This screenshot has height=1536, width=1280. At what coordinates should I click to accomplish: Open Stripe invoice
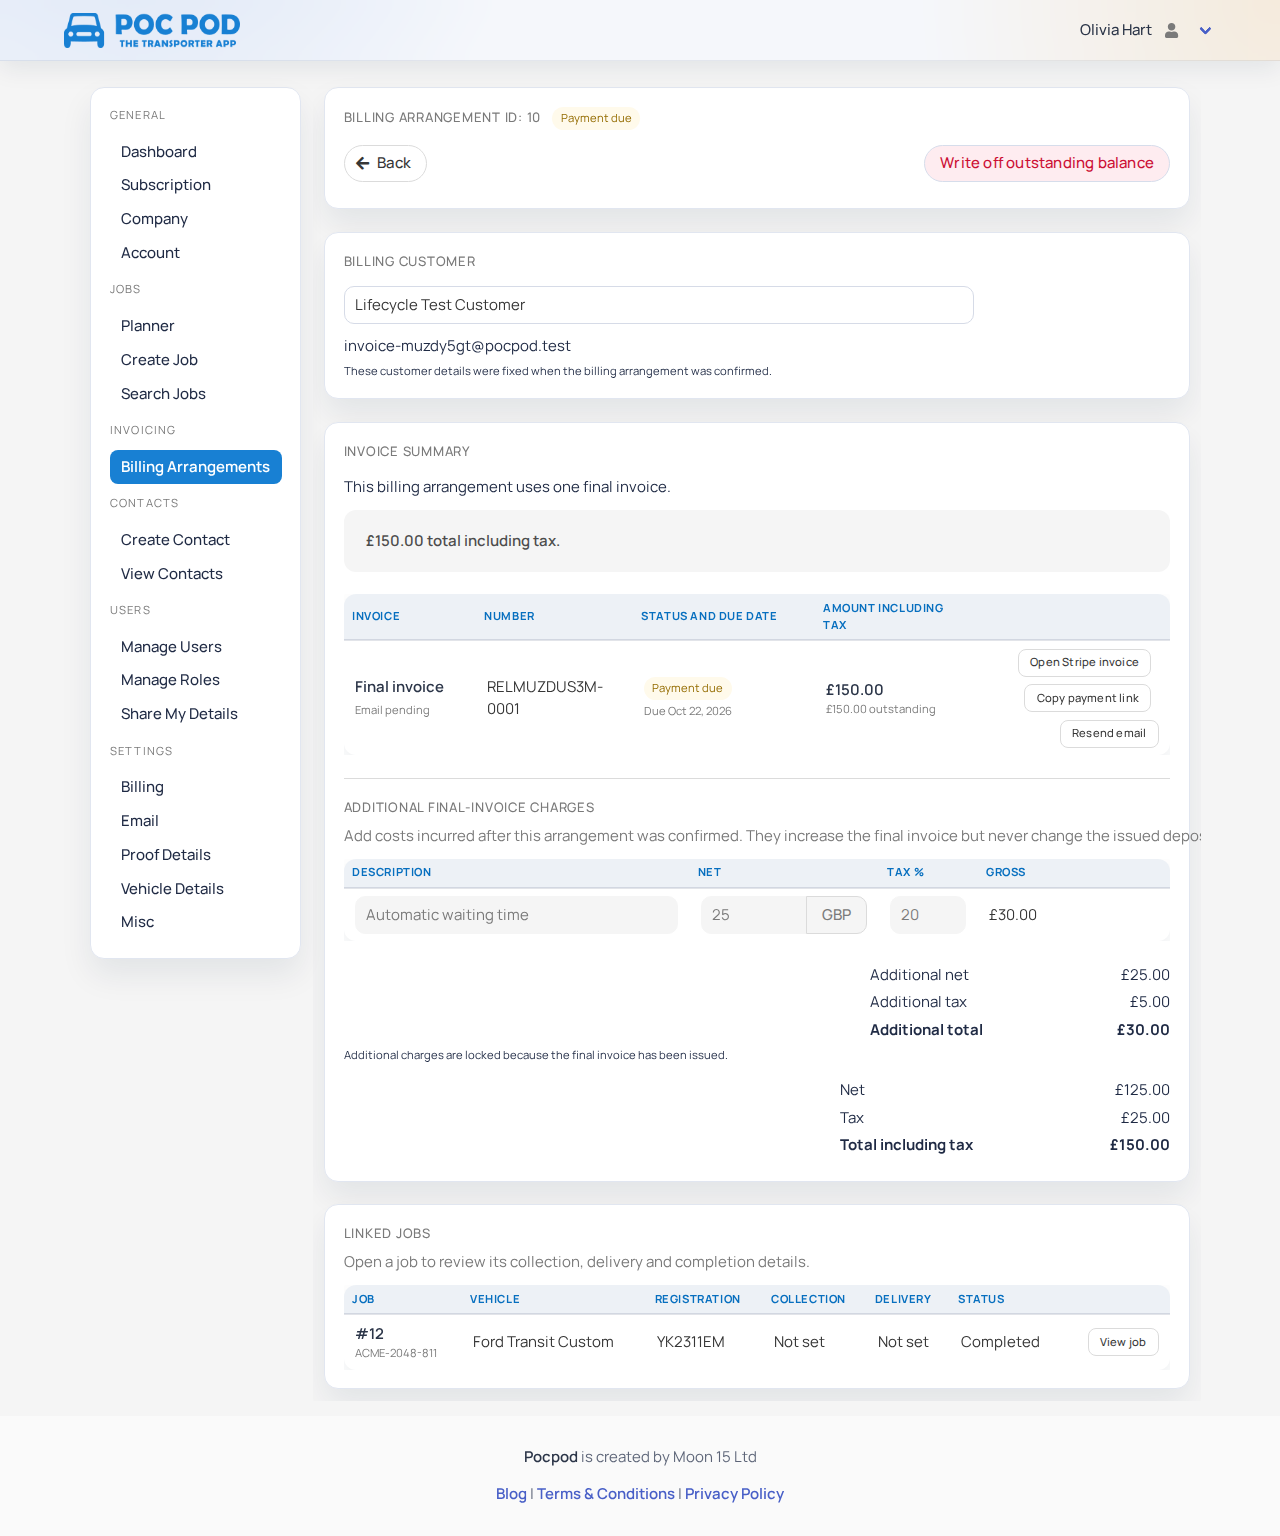click(1084, 662)
